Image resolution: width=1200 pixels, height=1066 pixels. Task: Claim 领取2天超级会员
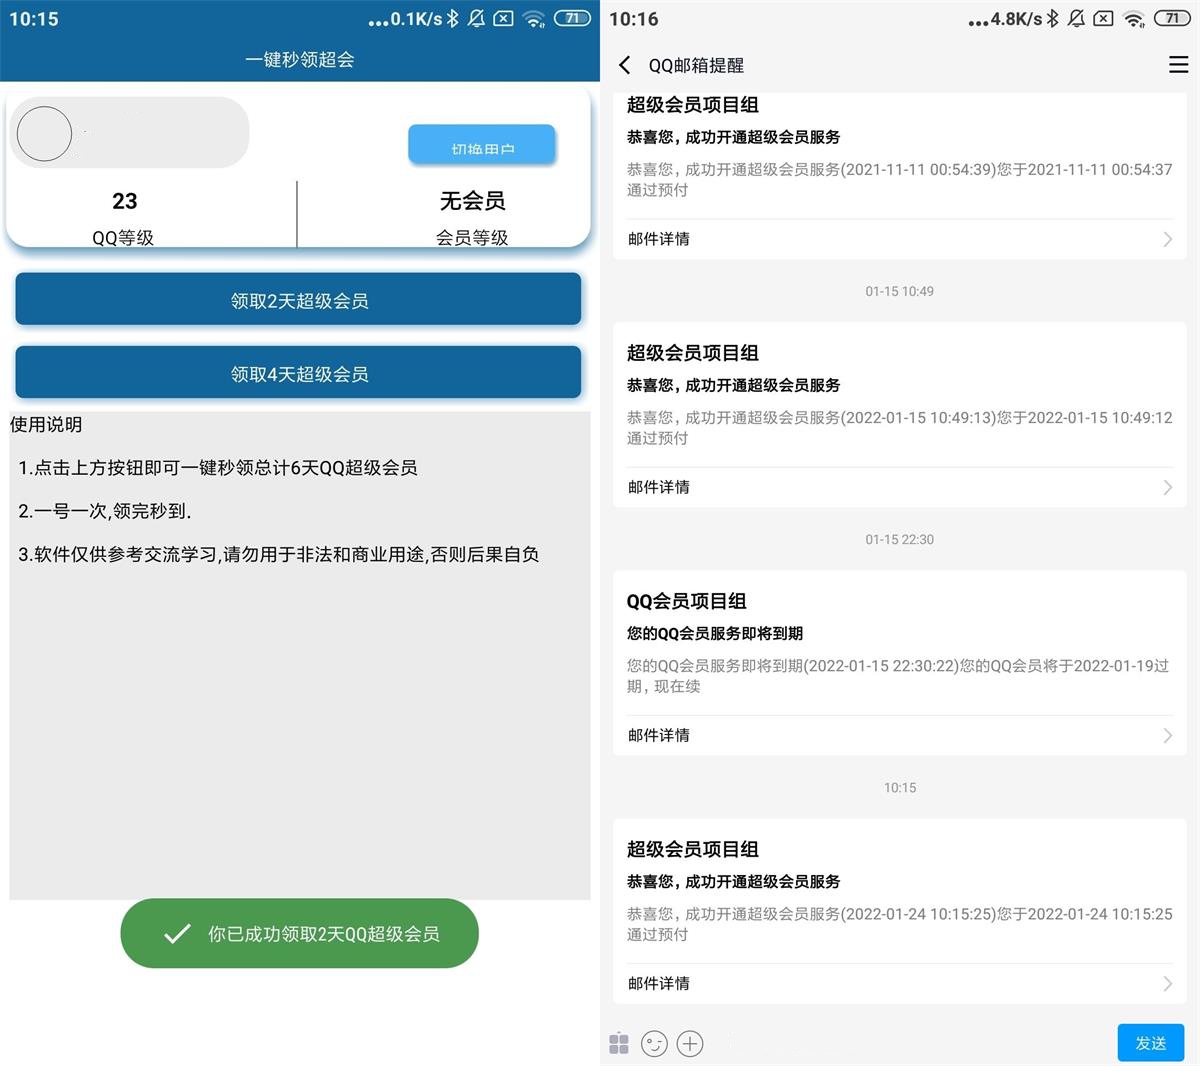(298, 300)
